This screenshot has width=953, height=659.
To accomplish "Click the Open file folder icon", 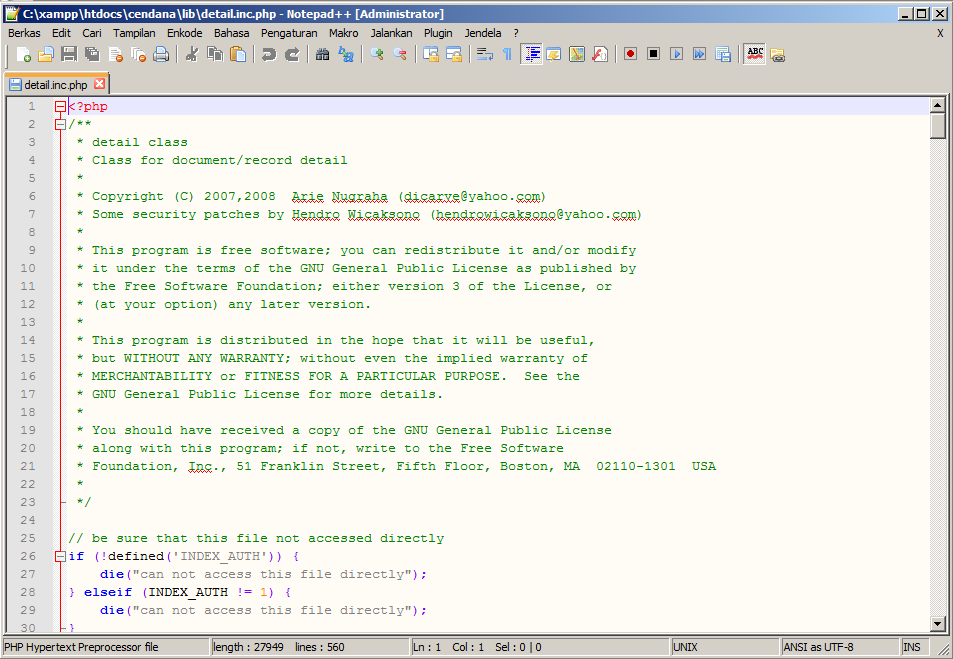I will point(46,55).
